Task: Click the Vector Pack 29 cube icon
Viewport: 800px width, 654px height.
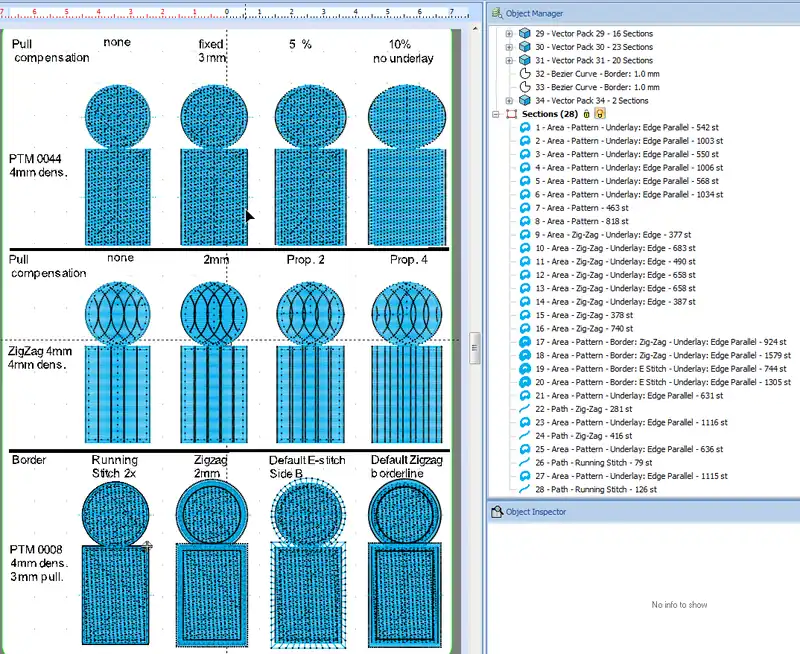Action: 525,33
